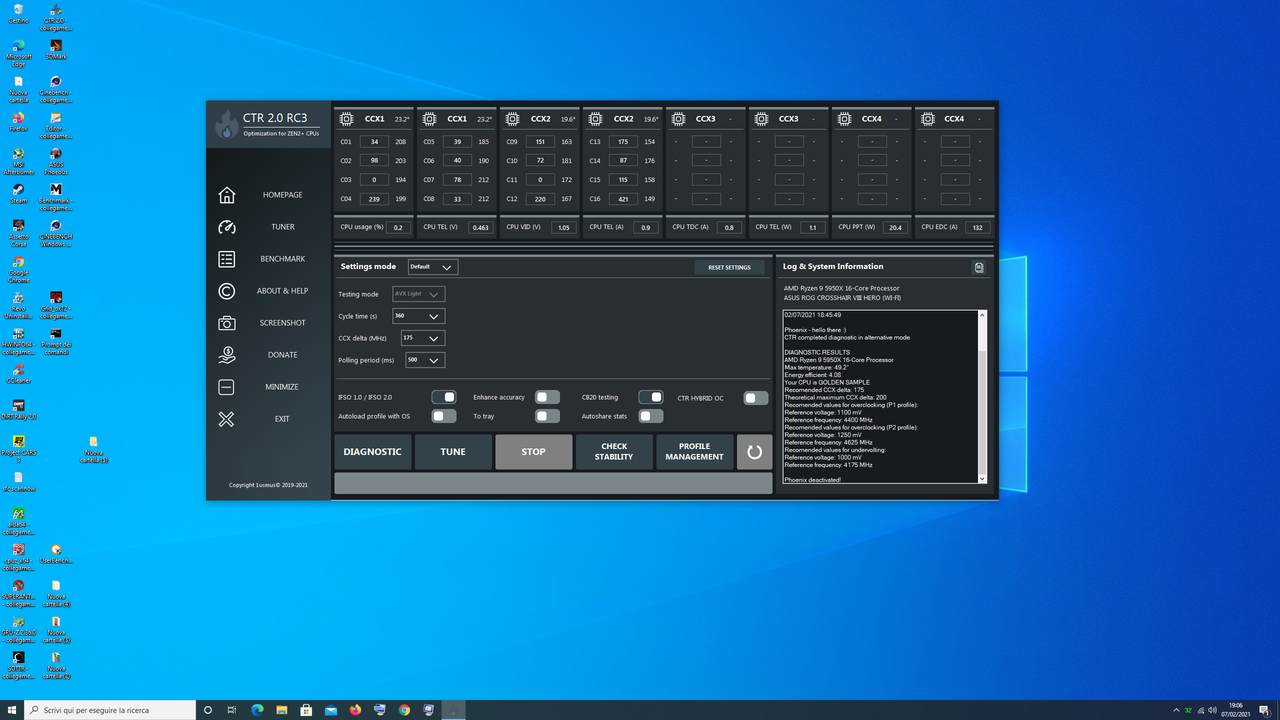1280x720 pixels.
Task: Open the Cycle time dropdown
Action: 421,315
